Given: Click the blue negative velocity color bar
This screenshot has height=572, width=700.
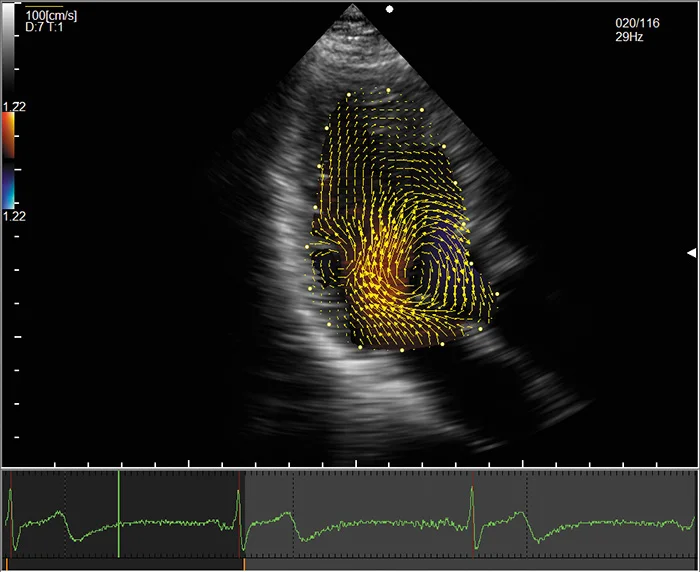Looking at the screenshot, I should click(8, 186).
